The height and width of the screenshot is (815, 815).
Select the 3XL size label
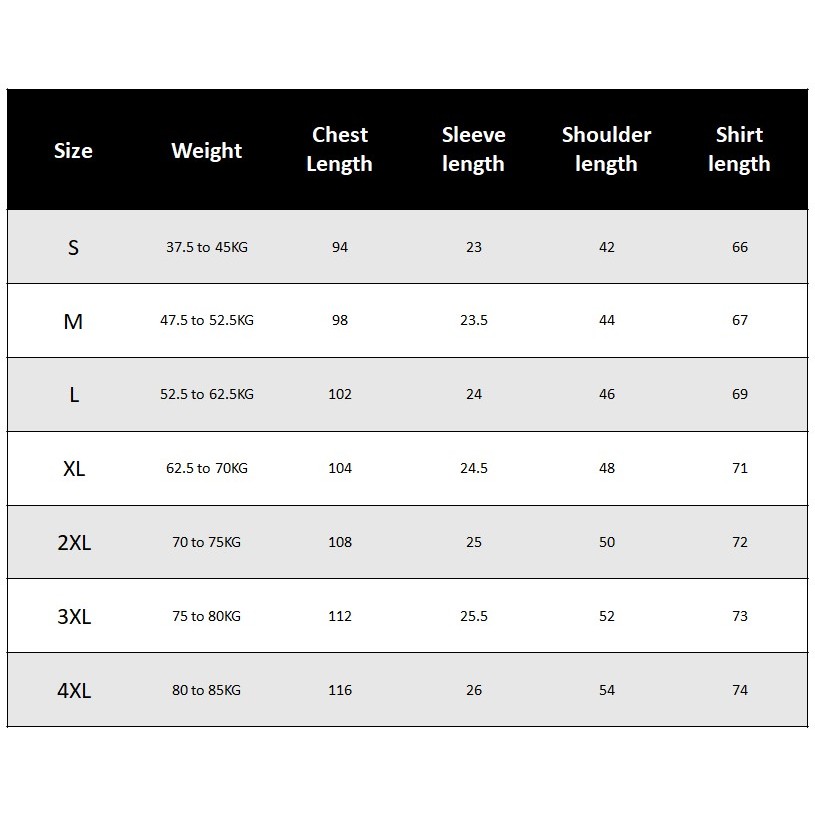pyautogui.click(x=74, y=616)
